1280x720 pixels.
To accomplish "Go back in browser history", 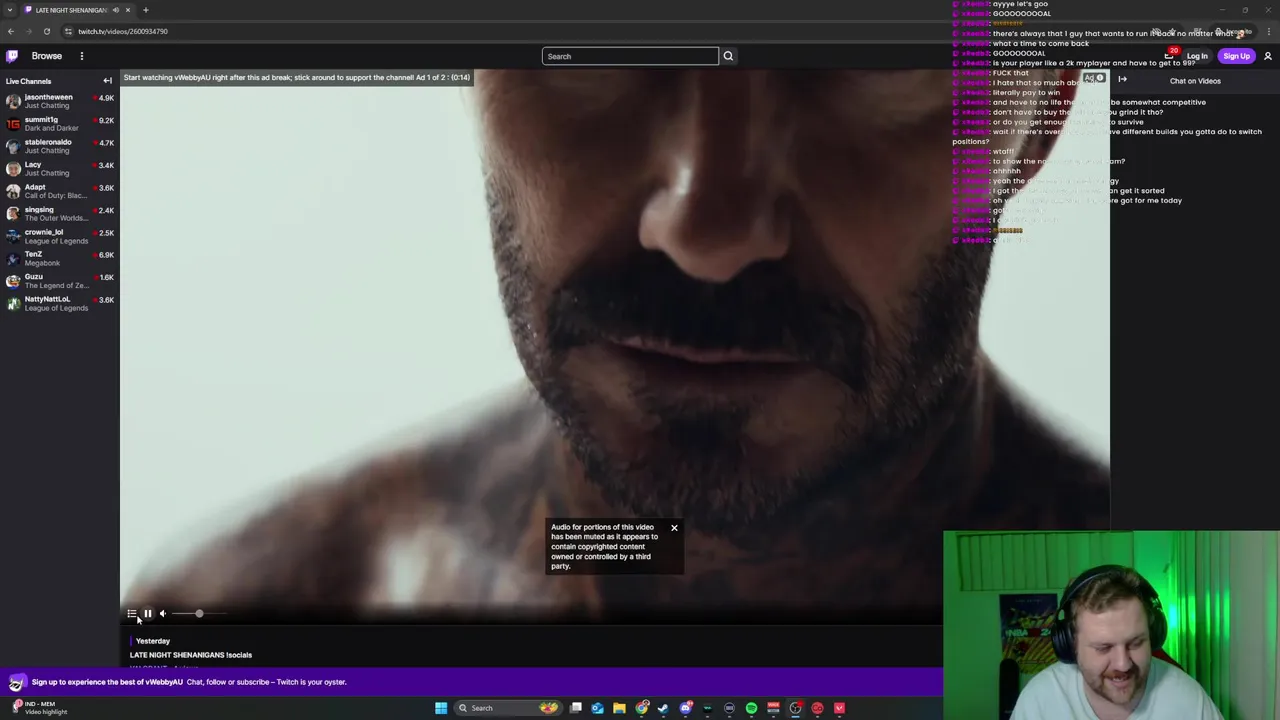I will 11,31.
